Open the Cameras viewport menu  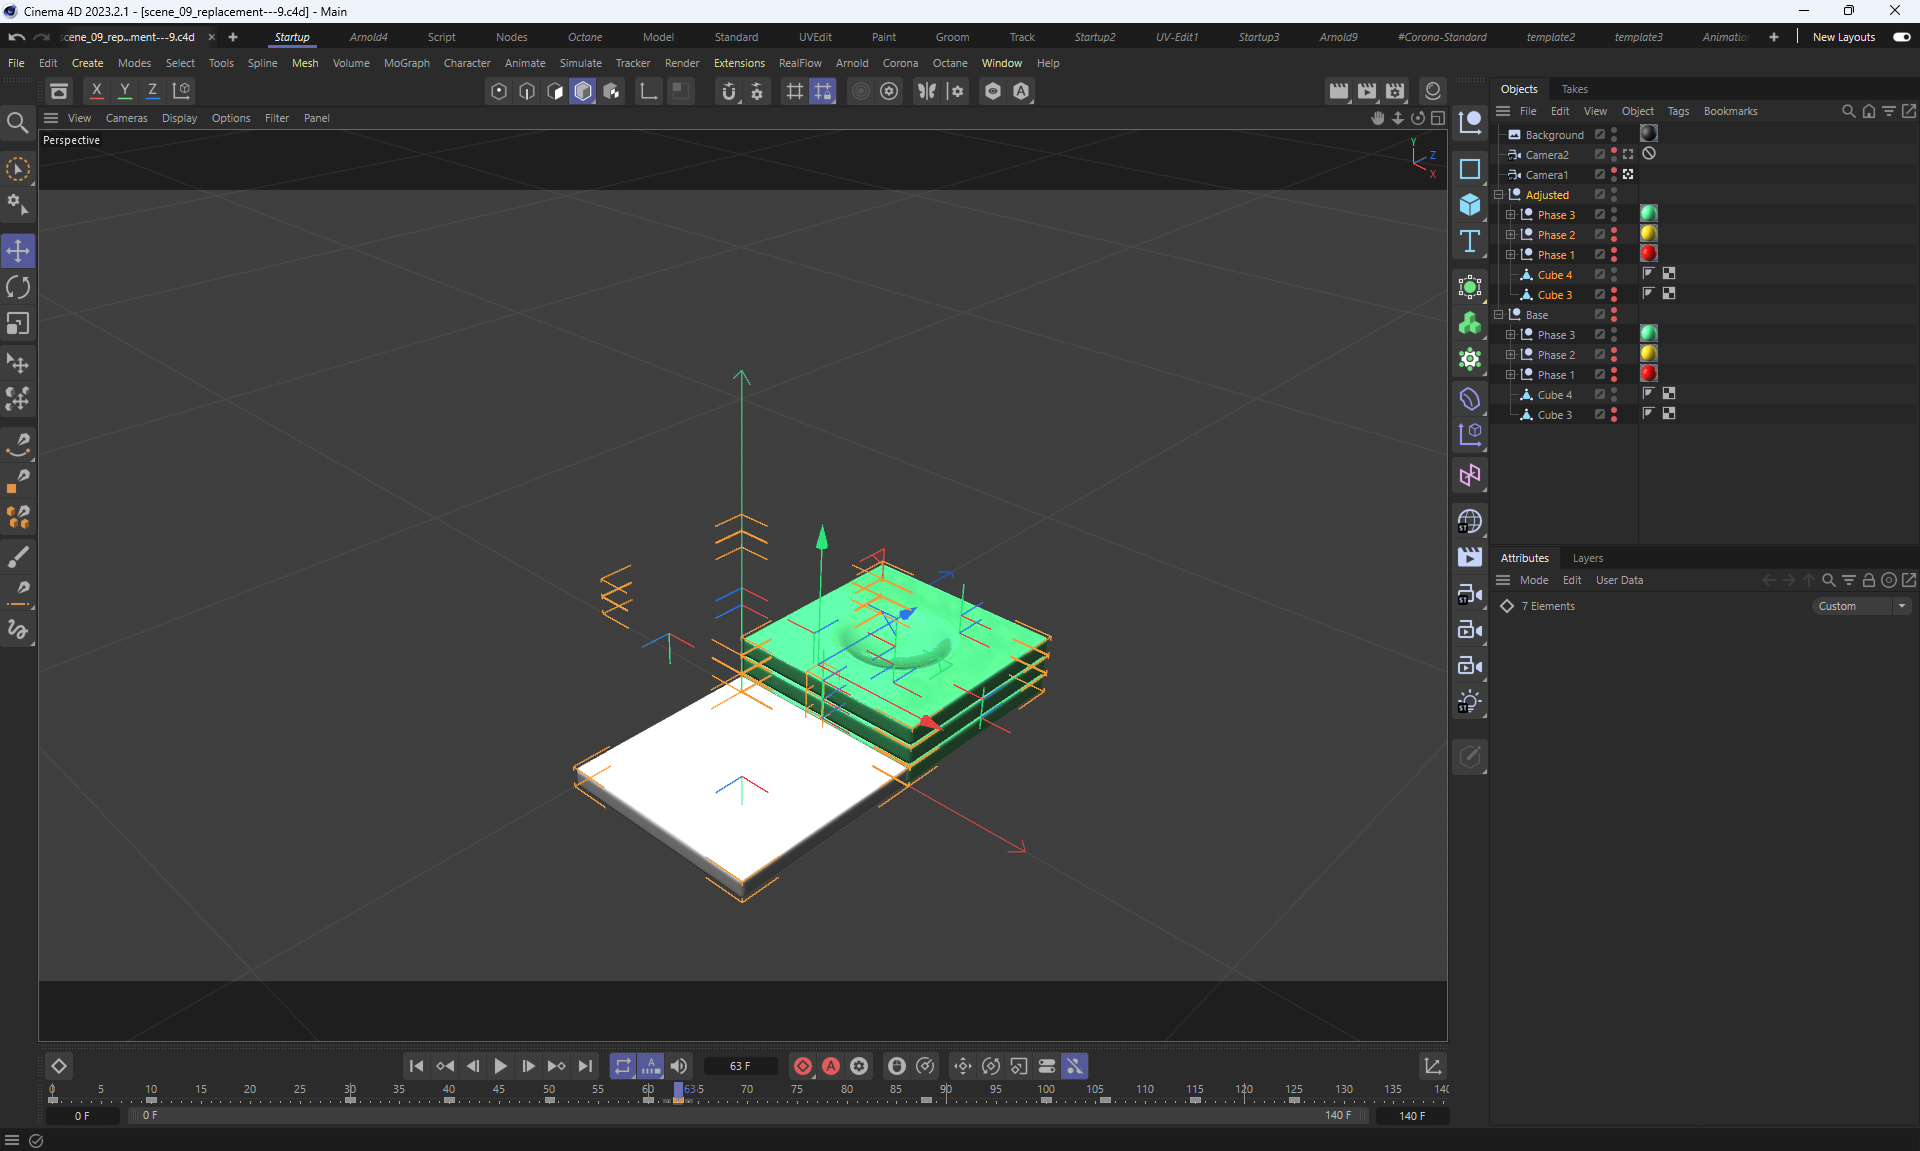tap(126, 118)
